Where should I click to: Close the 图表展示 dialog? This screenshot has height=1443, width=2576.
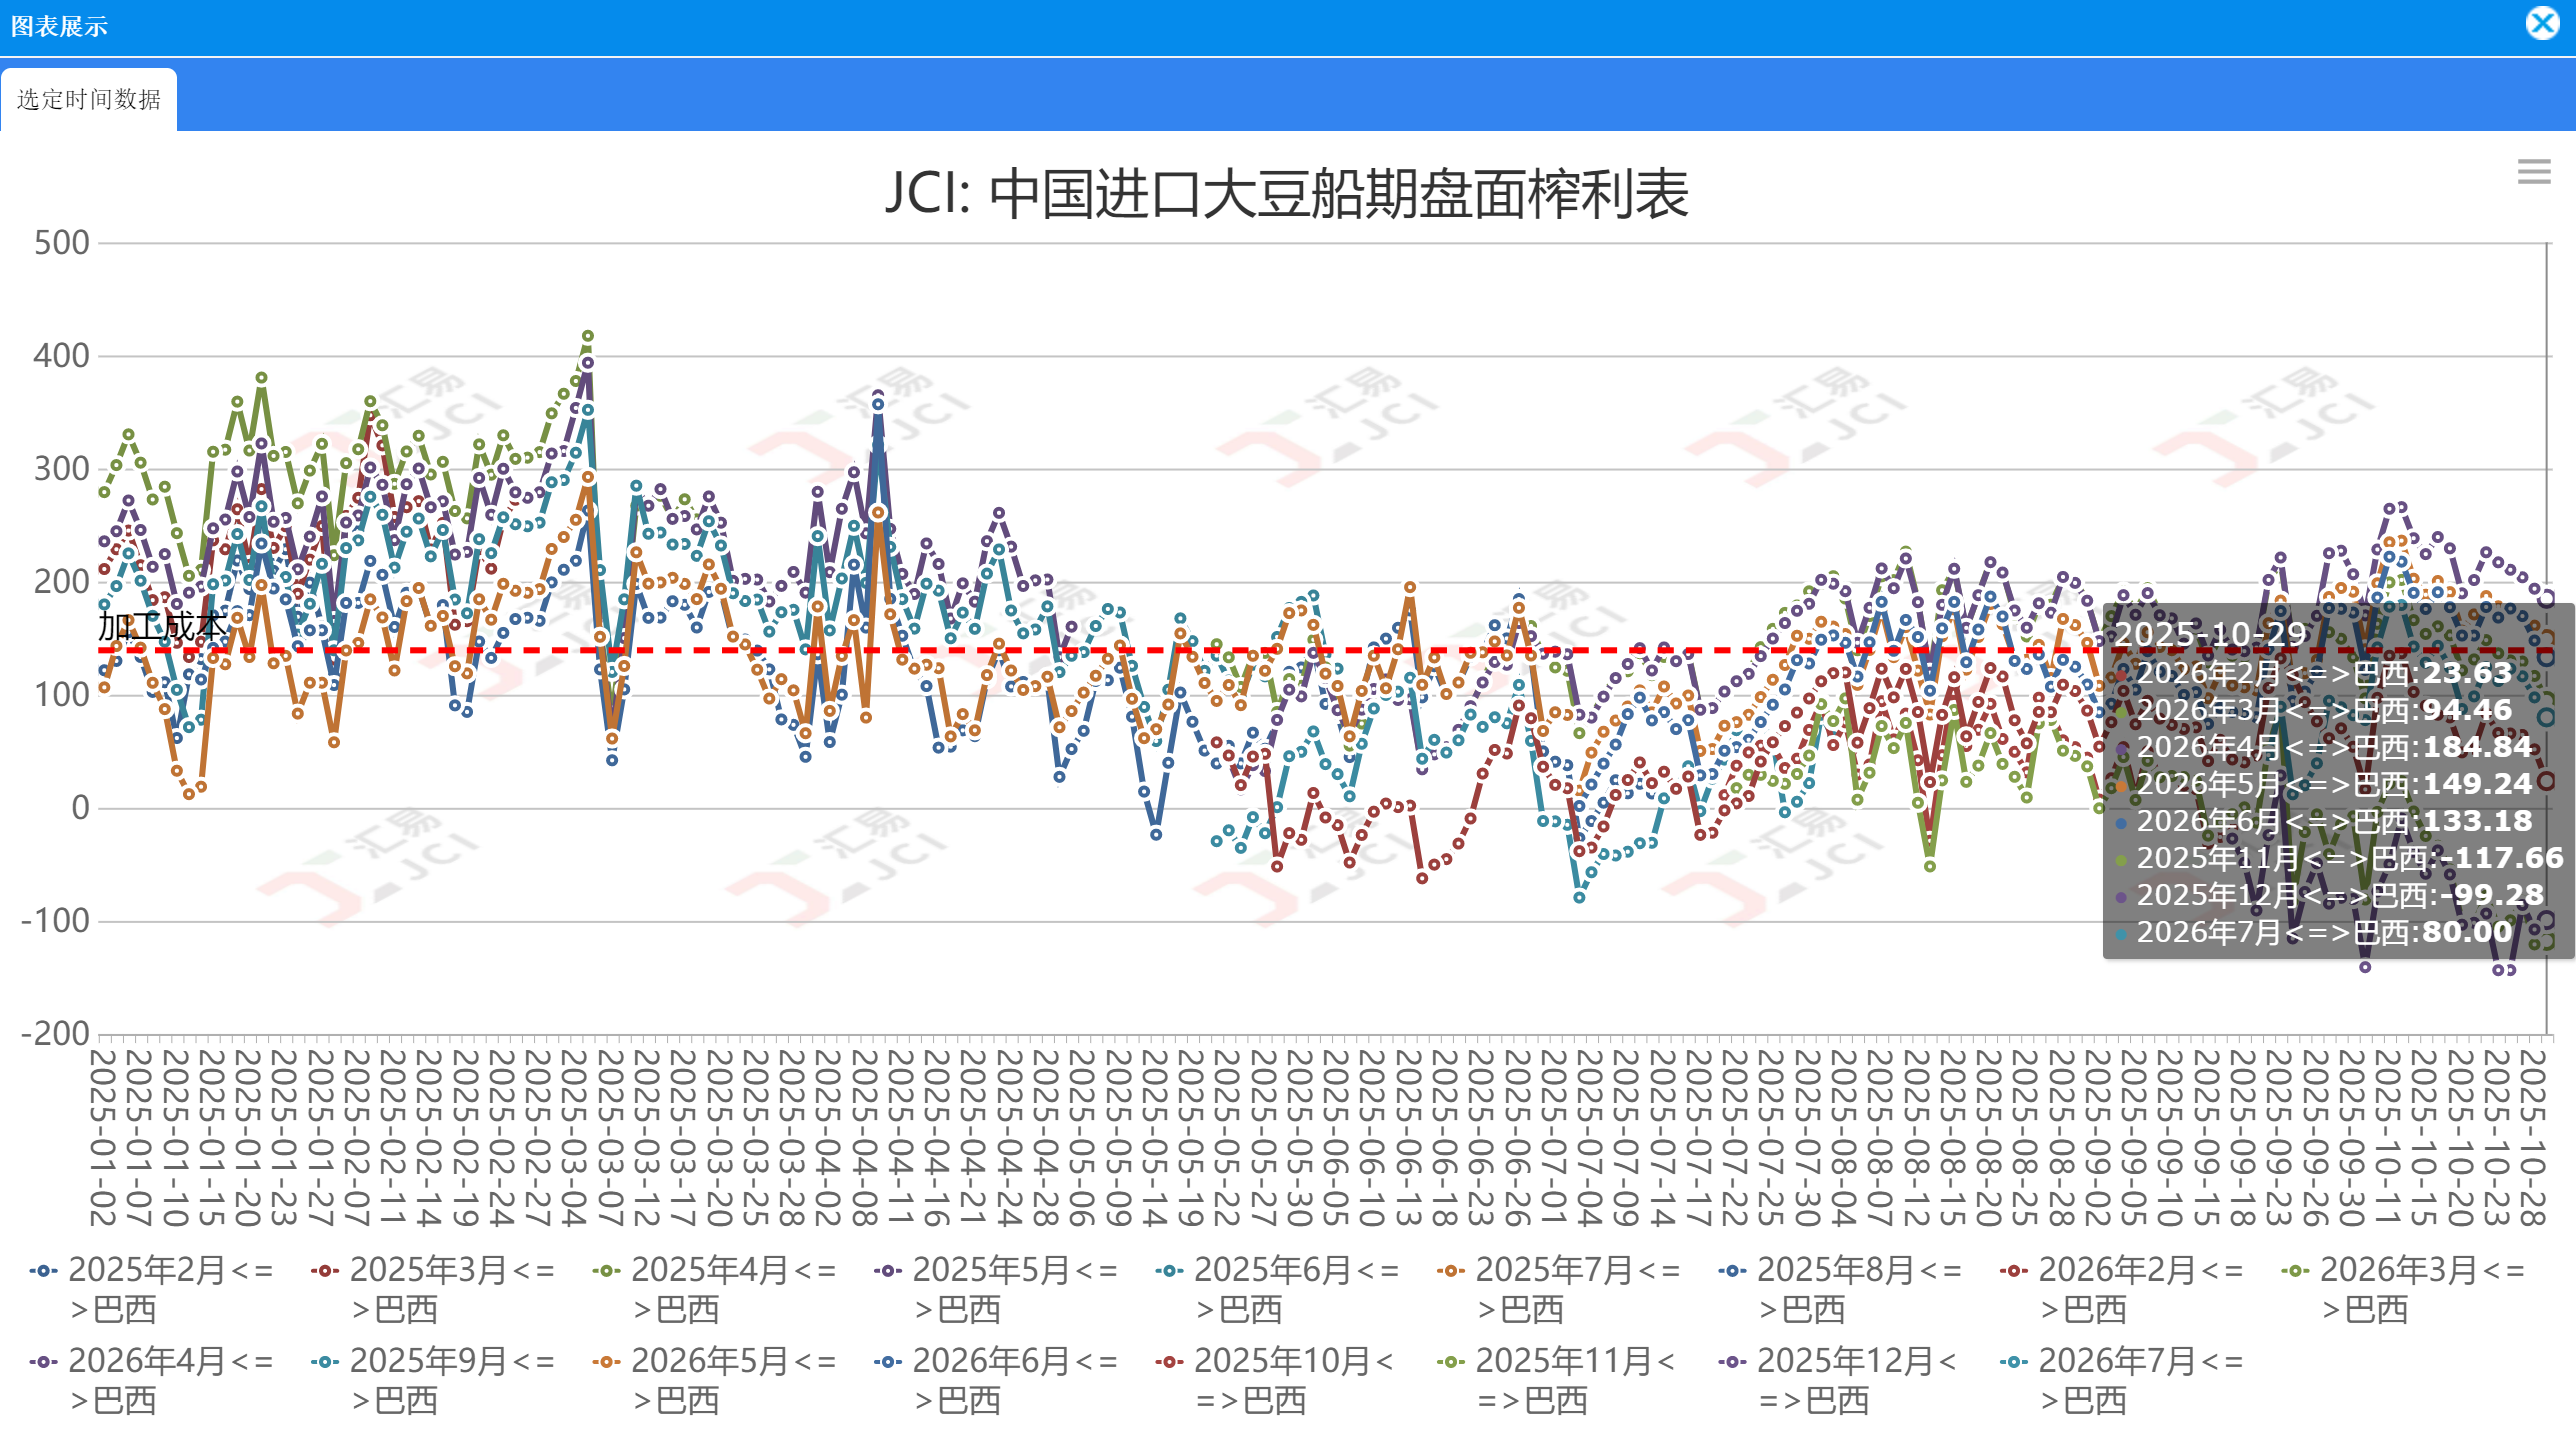click(2542, 24)
